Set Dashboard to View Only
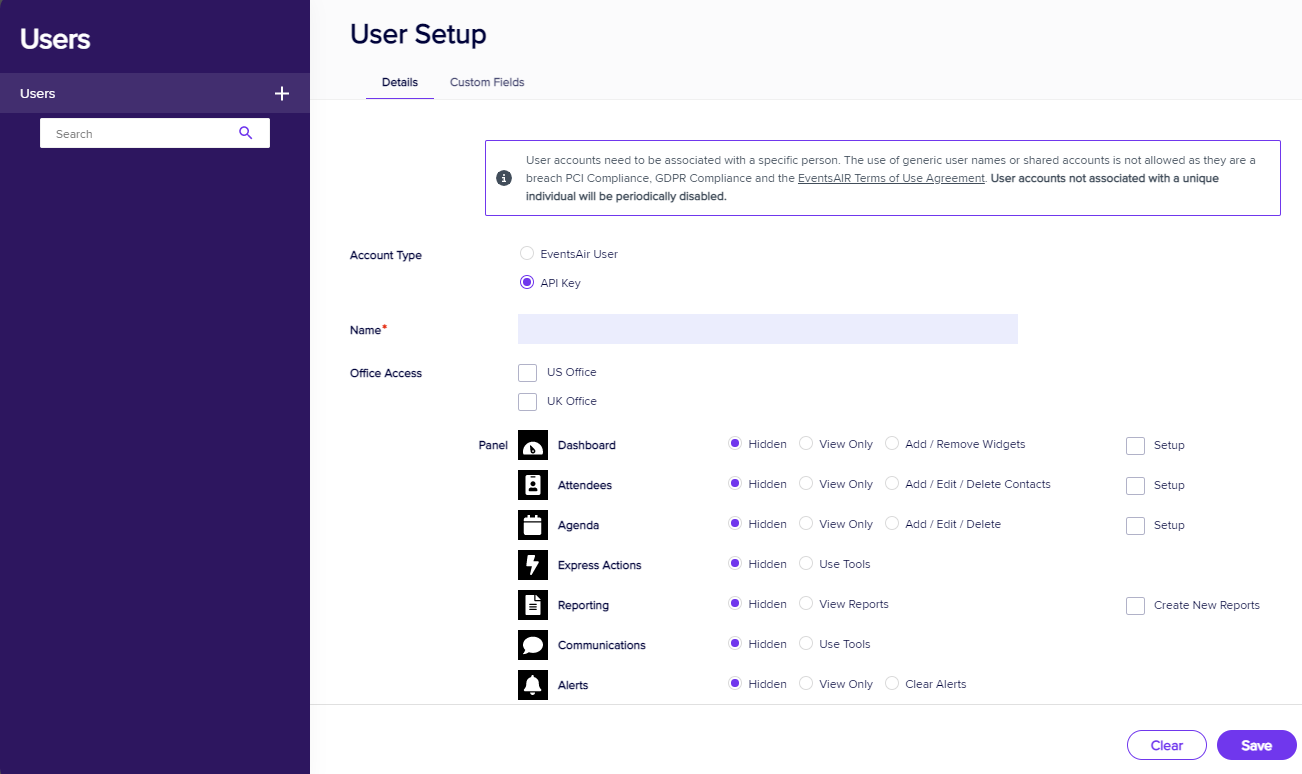The image size is (1302, 774). tap(805, 444)
